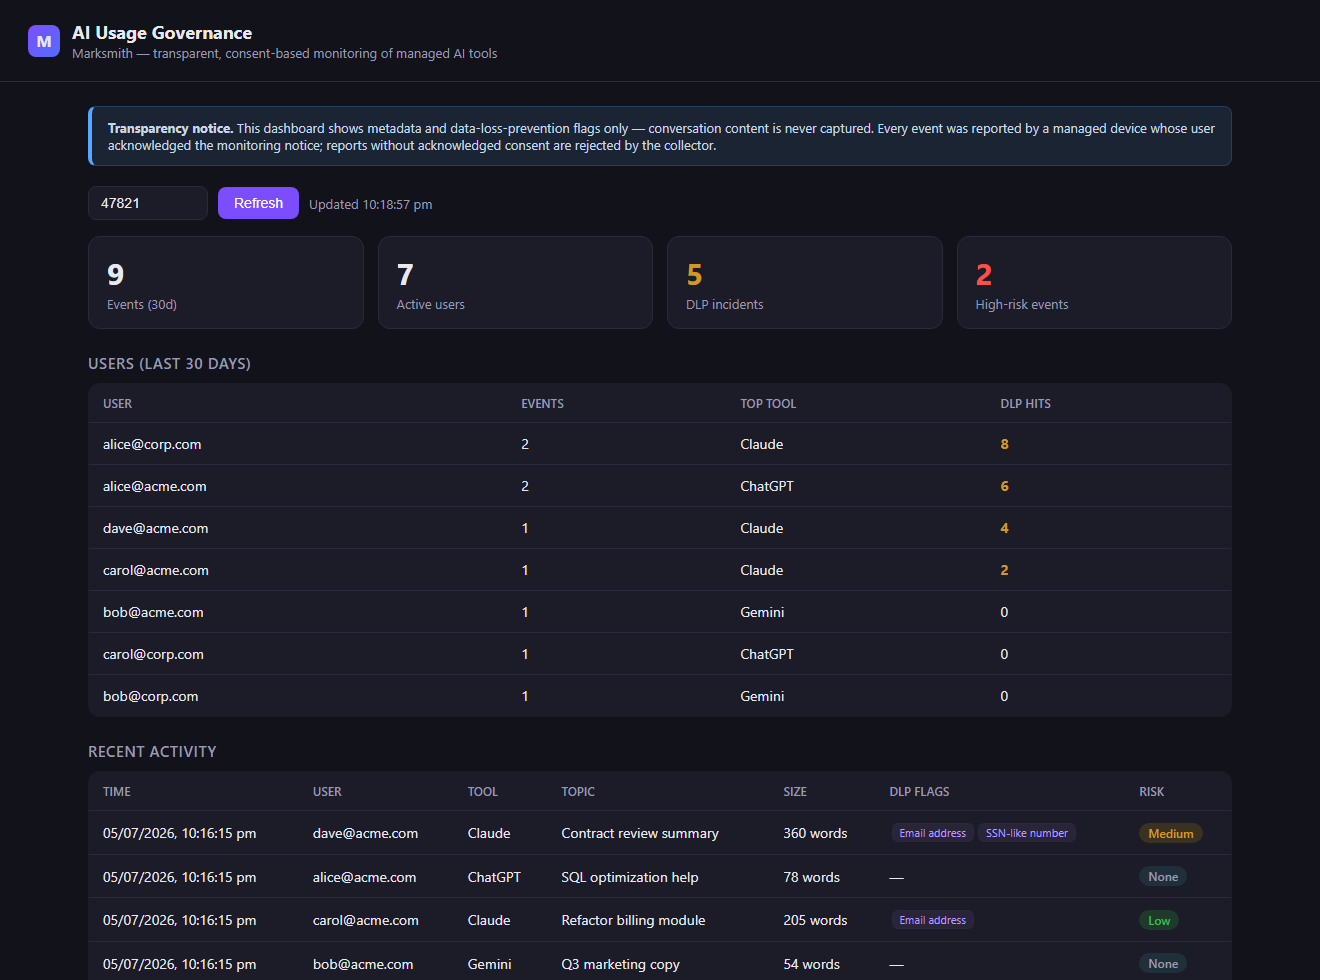
Task: Open the High-risk events stat card
Action: 1094,282
